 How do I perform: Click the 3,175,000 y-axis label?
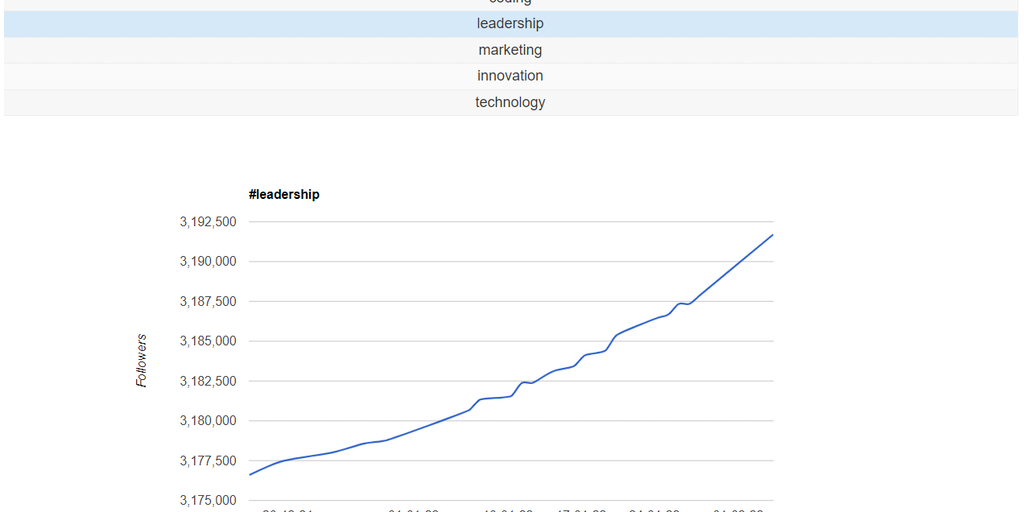pos(208,500)
